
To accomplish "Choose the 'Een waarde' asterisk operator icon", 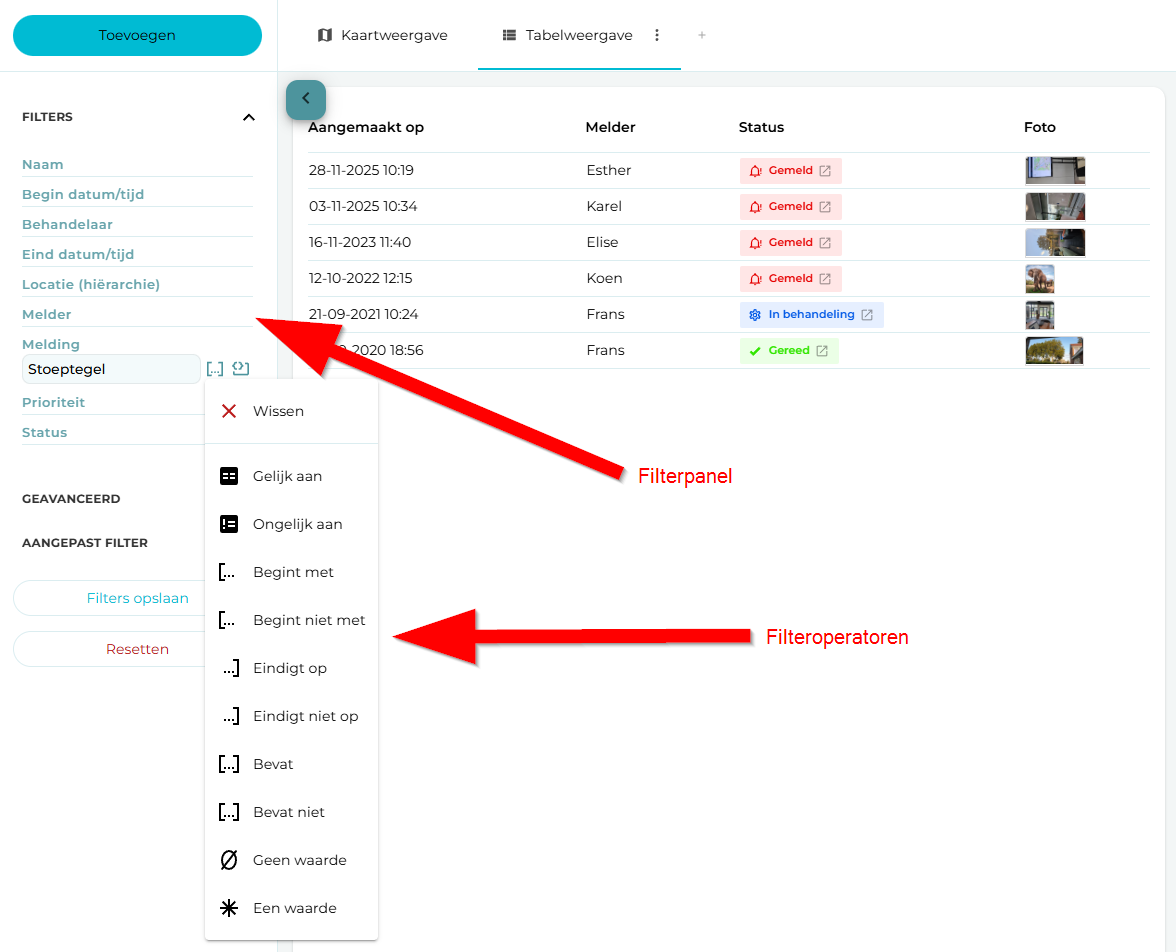I will (228, 908).
